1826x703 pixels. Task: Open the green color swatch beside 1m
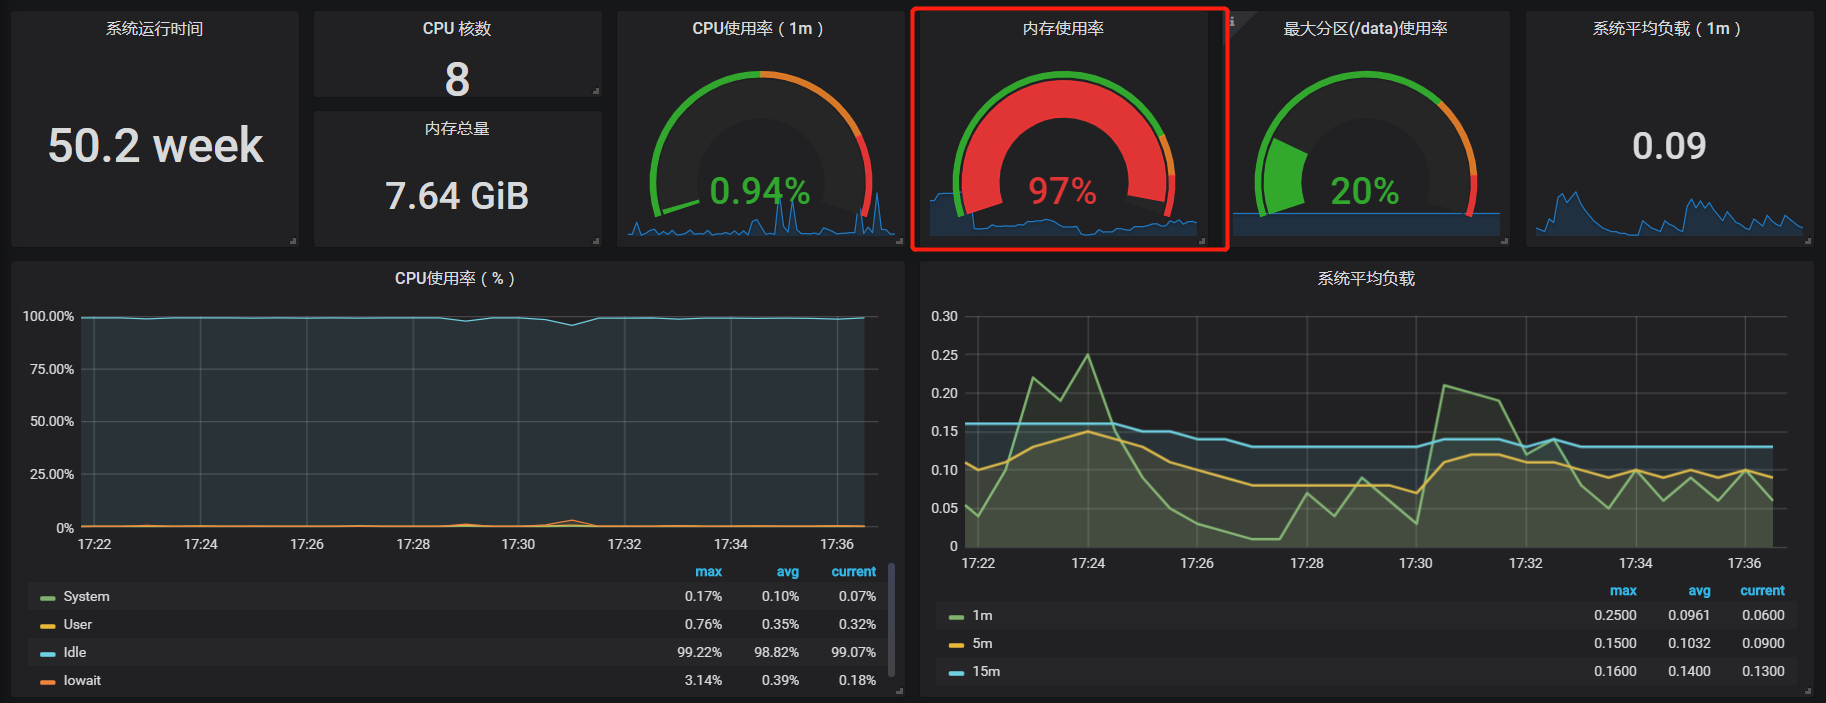coord(956,617)
